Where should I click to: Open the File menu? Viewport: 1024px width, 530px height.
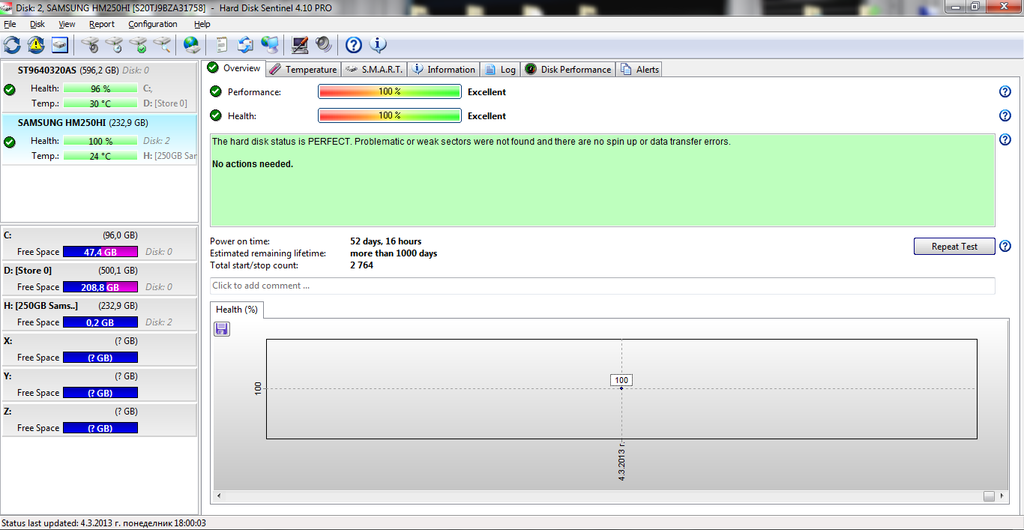pyautogui.click(x=10, y=24)
